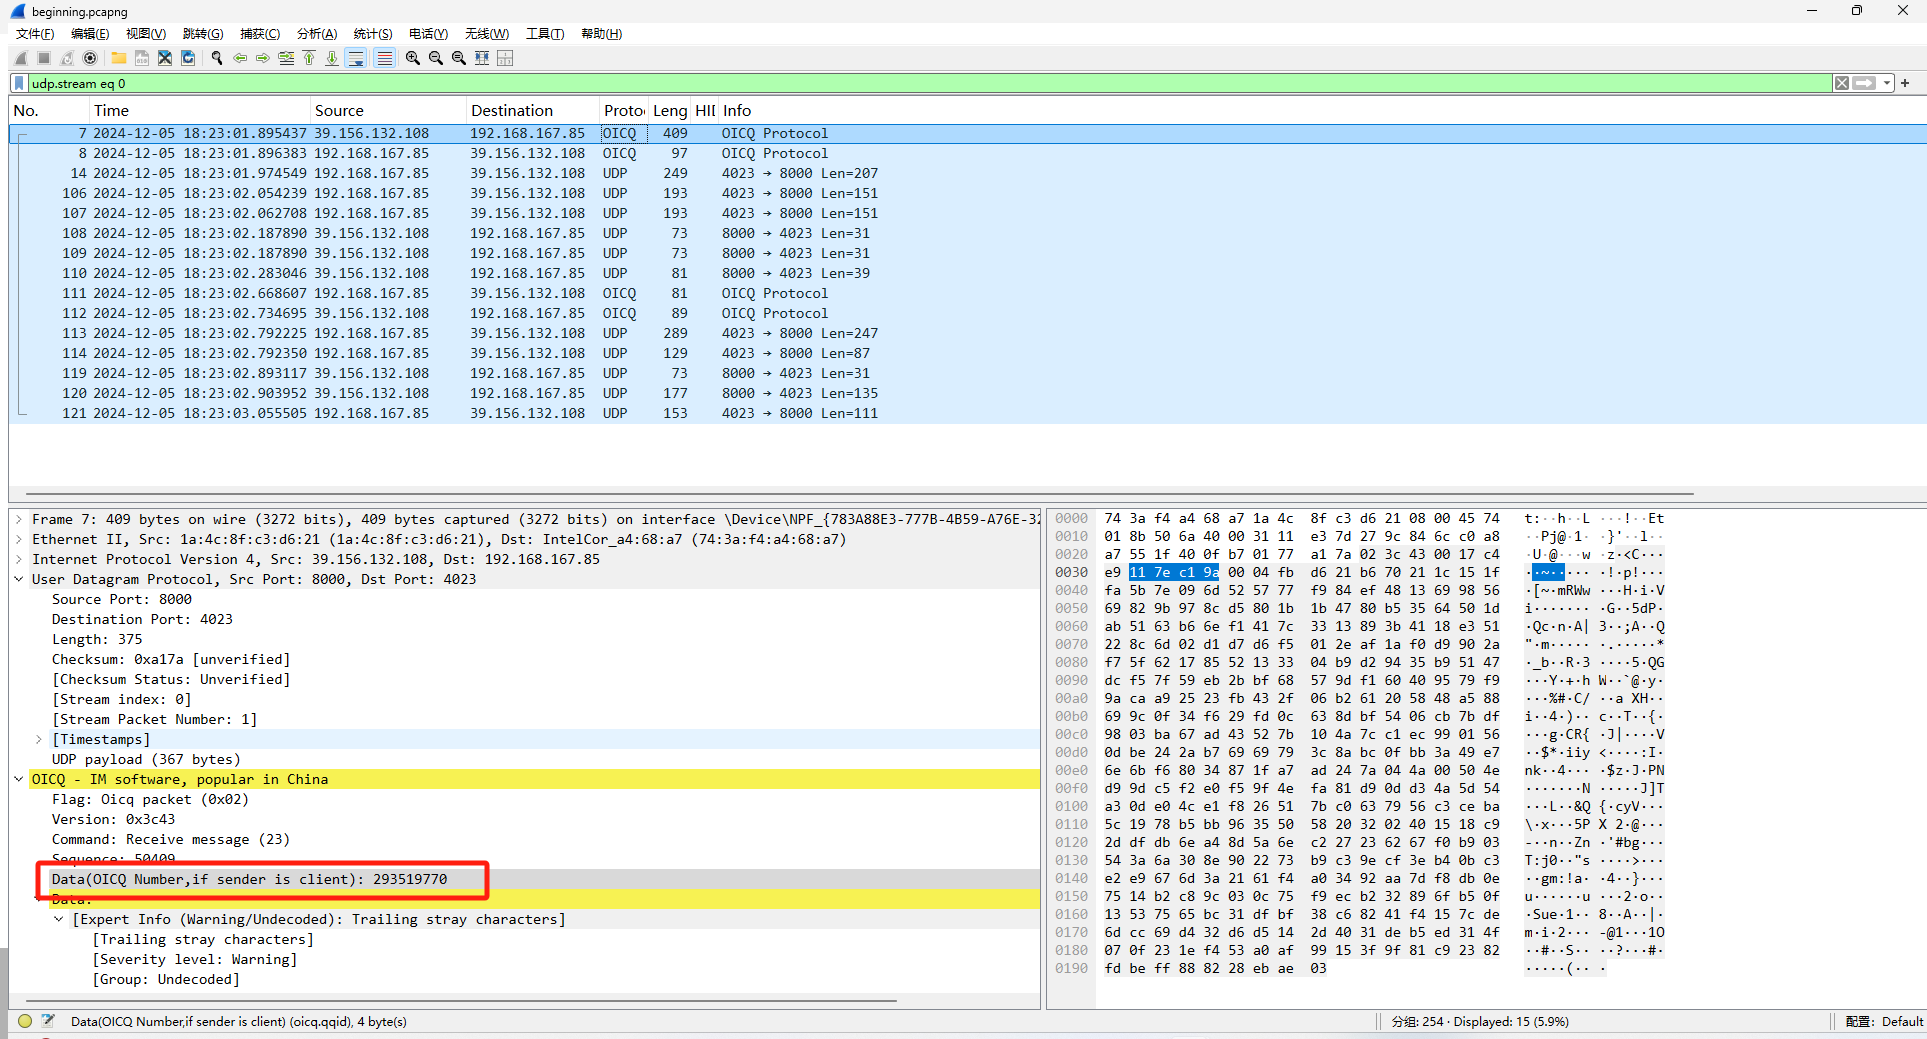Select packet 121 with Len=111
Screen dimensions: 1927x1039
click(x=967, y=413)
